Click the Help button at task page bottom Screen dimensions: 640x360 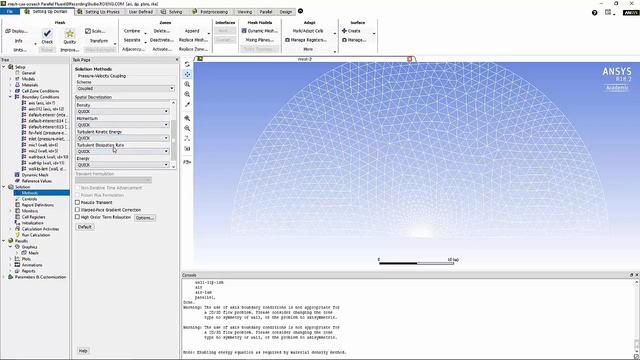tap(83, 351)
